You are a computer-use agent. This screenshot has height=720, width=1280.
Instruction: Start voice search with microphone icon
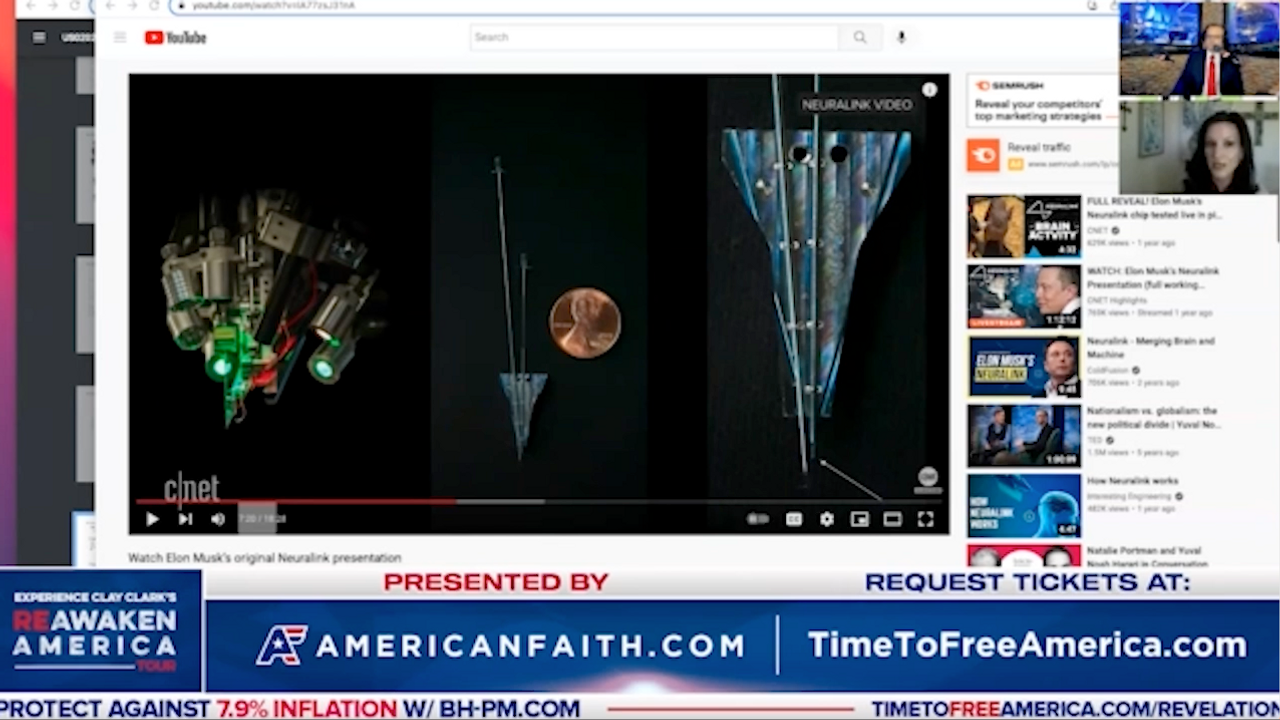coord(901,37)
